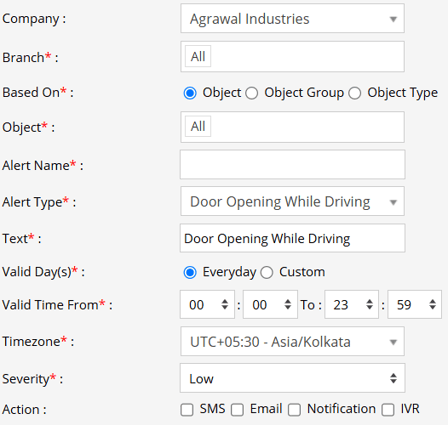448x425 pixels.
Task: Open the Alert Type dropdown
Action: click(x=292, y=201)
